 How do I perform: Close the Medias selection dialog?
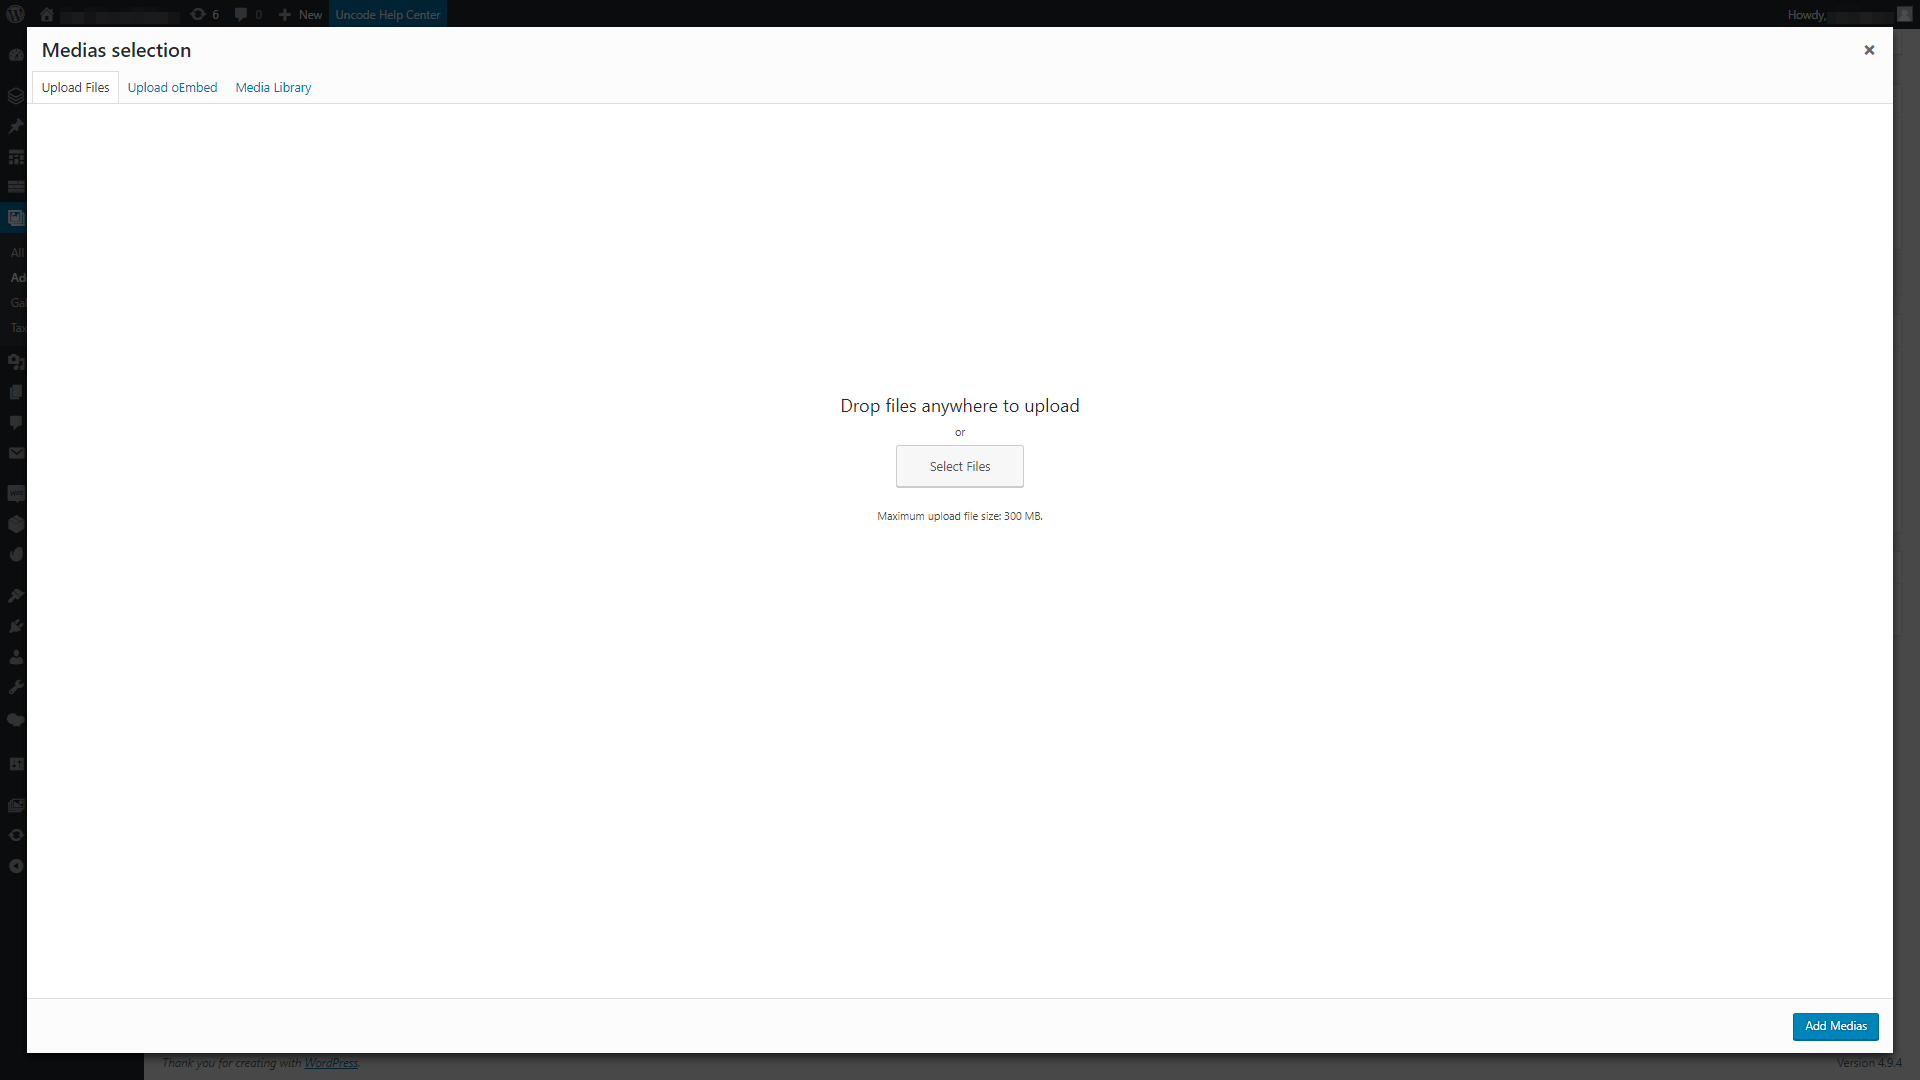[1870, 50]
